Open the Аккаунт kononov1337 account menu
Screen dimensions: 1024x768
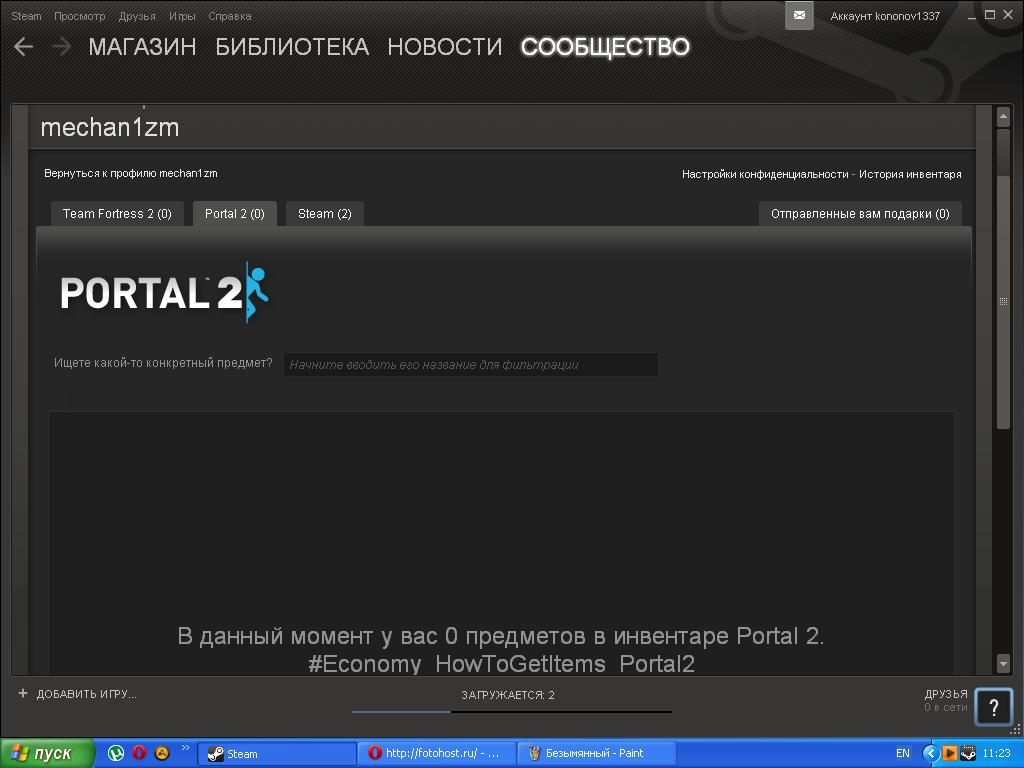884,16
